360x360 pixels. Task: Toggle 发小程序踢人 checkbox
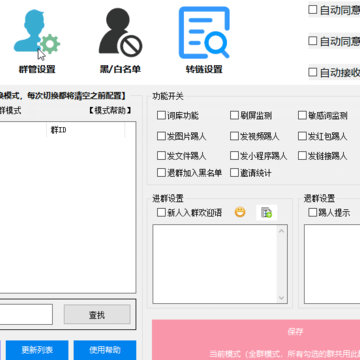235,156
